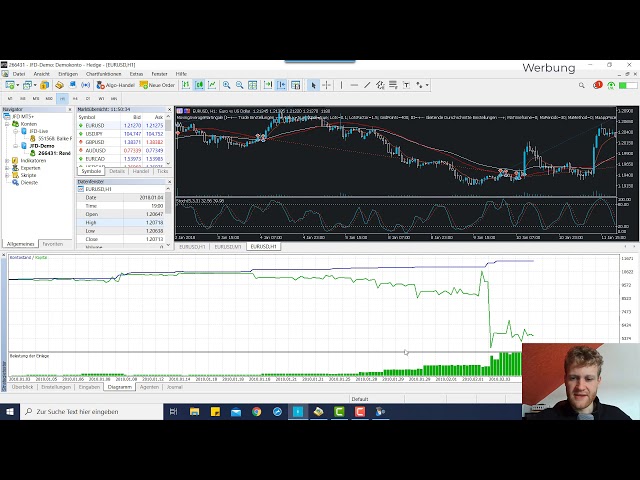The width and height of the screenshot is (640, 480).
Task: Open the Chartfunktionen menu
Action: click(x=103, y=74)
